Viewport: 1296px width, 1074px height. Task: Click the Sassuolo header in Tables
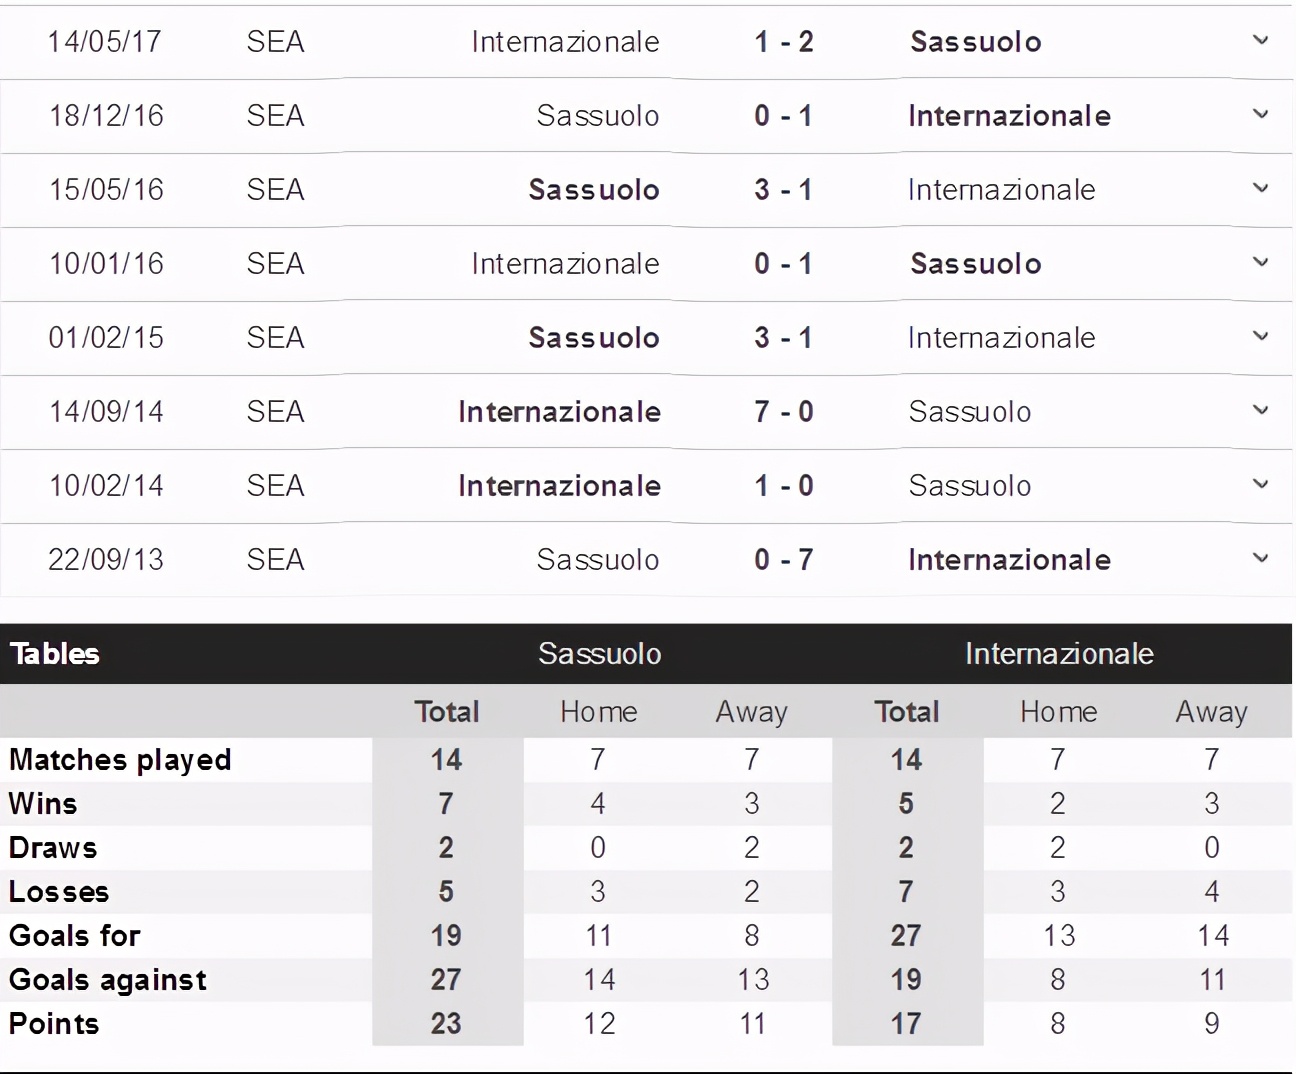[599, 654]
